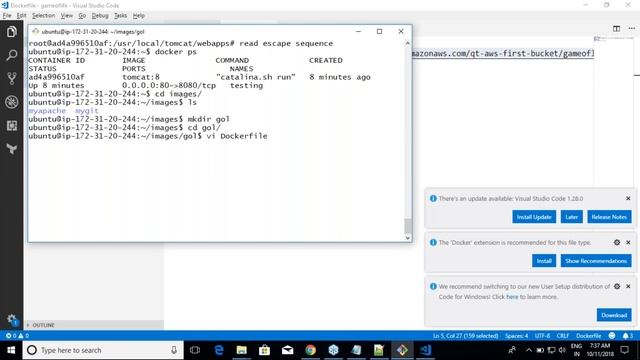This screenshot has height=360, width=640.
Task: Click the microphone icon in taskbar search
Action: coord(174,350)
